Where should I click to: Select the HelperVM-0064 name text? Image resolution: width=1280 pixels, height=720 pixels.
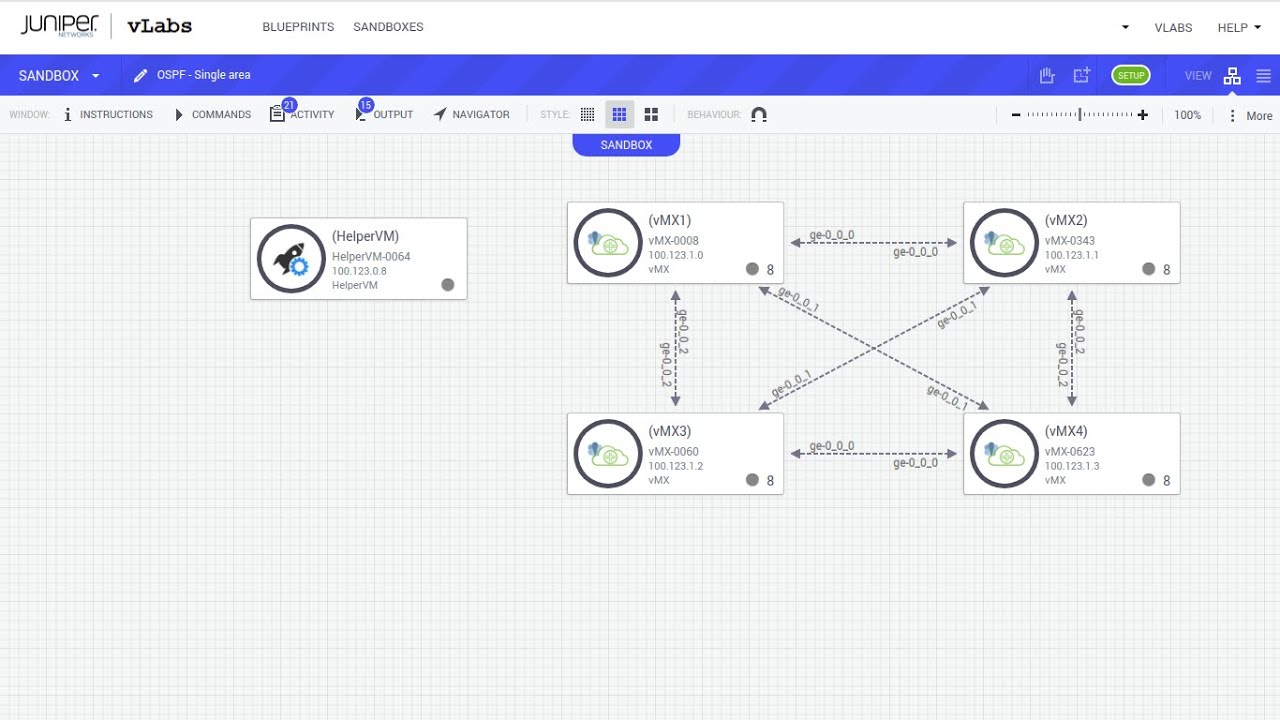pos(371,257)
